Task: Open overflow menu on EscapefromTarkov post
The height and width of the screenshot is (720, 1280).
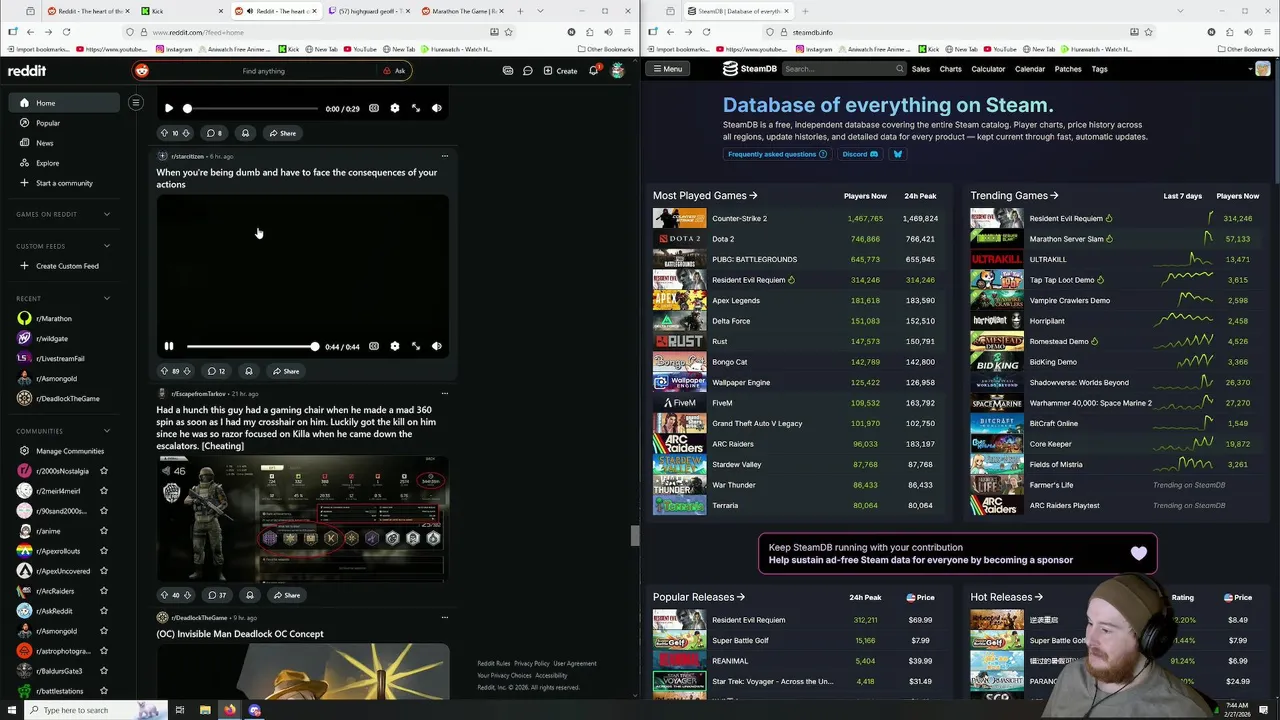Action: point(445,394)
